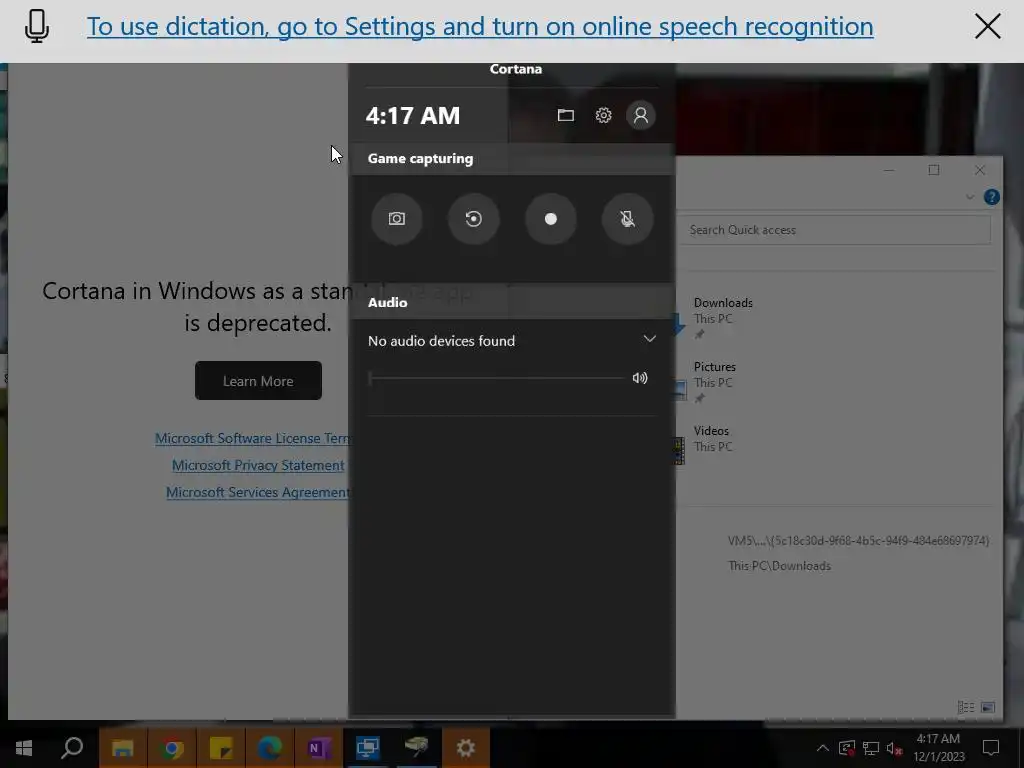Dismiss the dictation notification bar
The image size is (1024, 768).
987,27
